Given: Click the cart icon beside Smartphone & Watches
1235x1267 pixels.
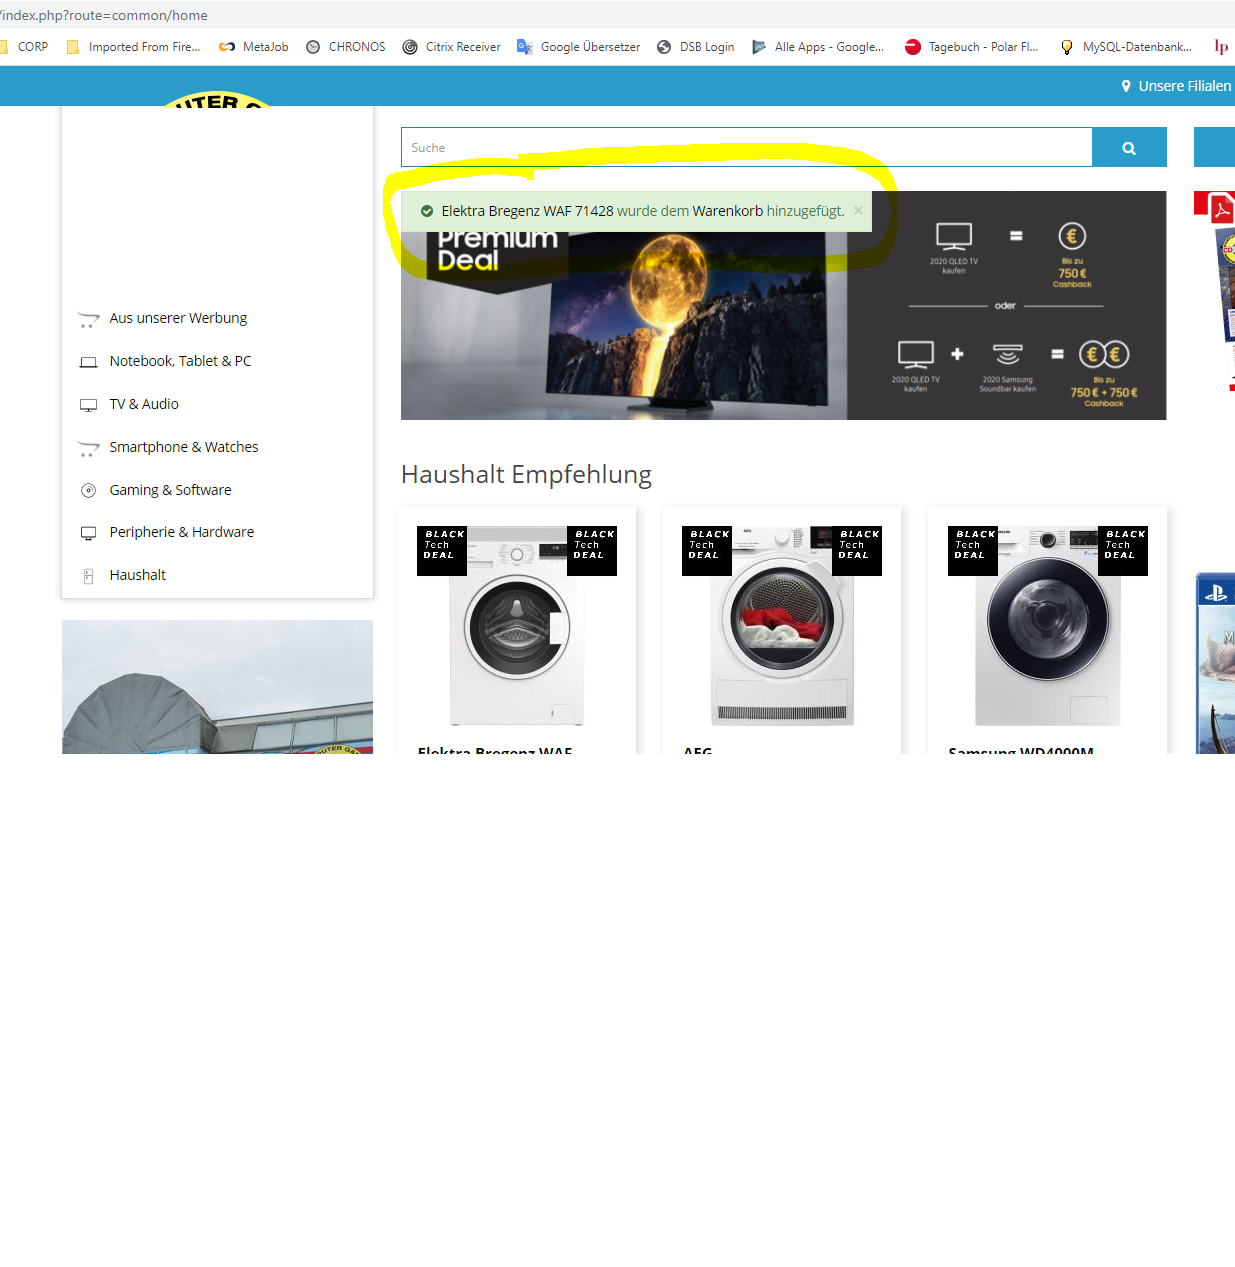Looking at the screenshot, I should click(88, 448).
